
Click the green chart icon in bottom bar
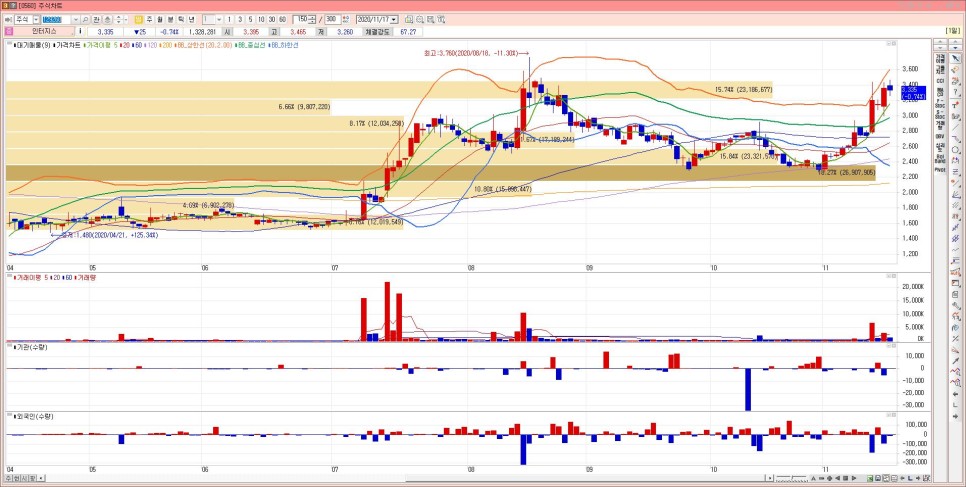pos(870,478)
